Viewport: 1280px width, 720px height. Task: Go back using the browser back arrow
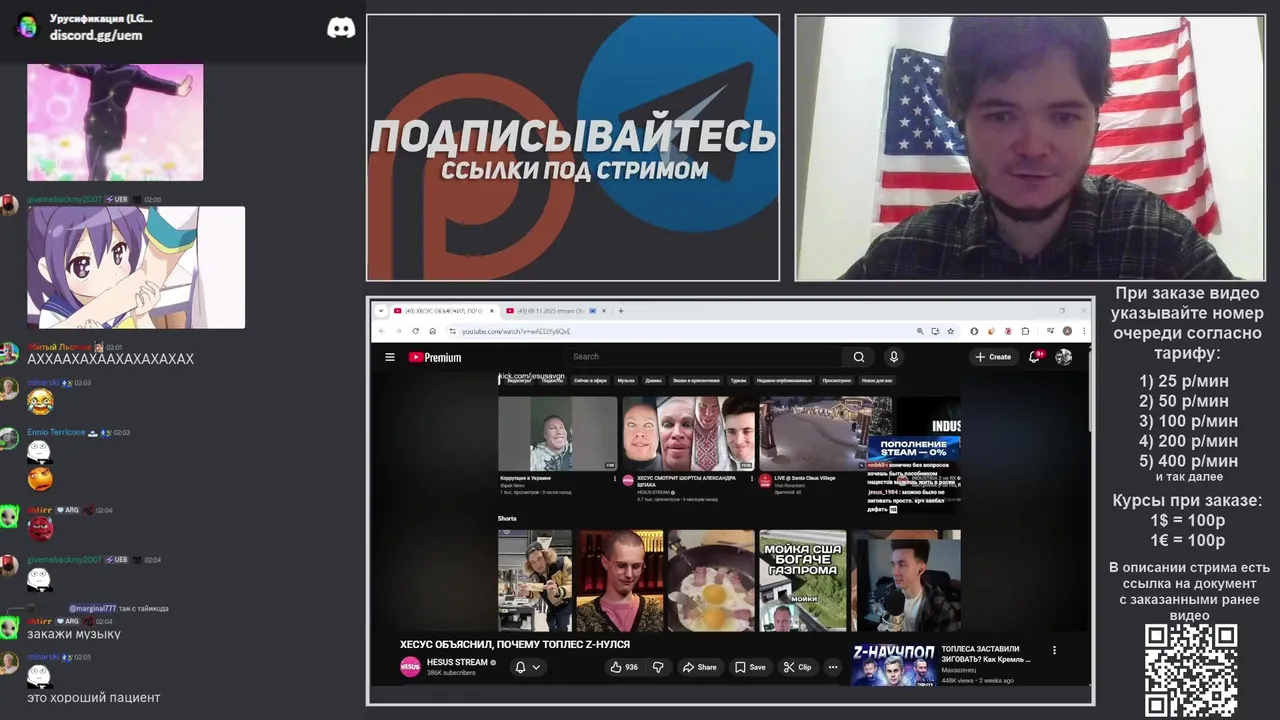[x=382, y=331]
